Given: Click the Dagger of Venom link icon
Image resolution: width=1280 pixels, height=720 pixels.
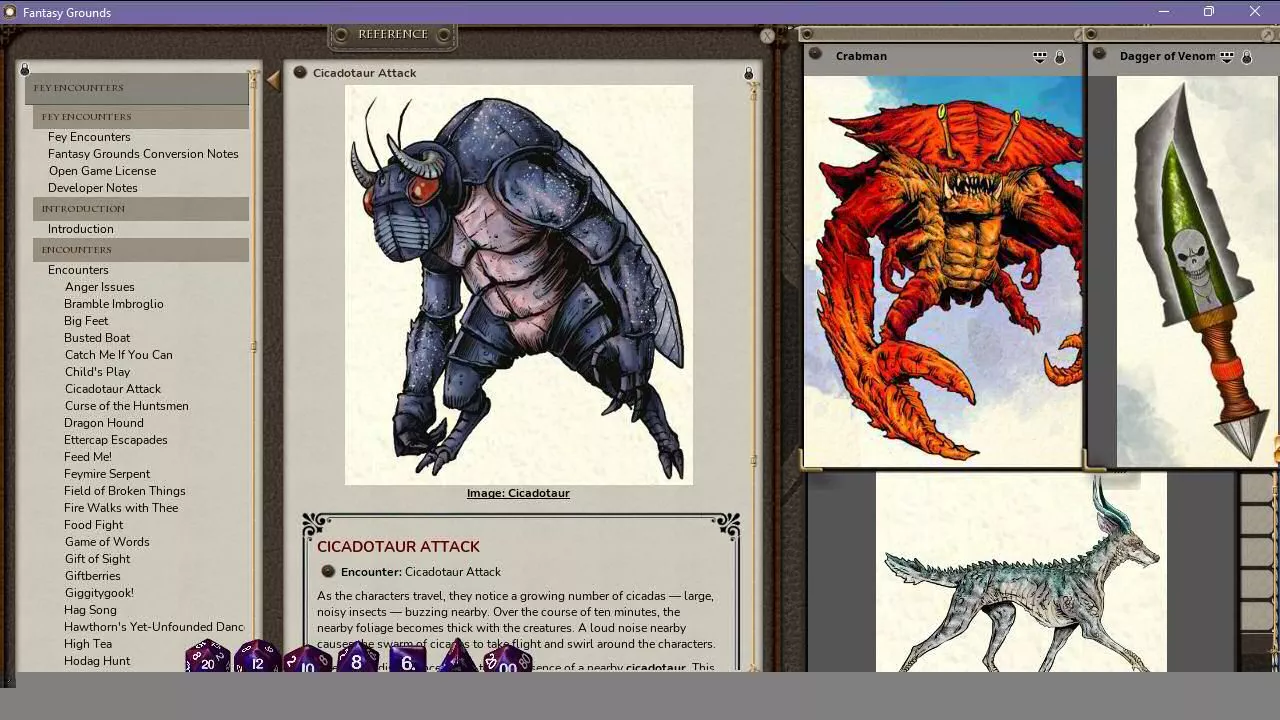Looking at the screenshot, I should pyautogui.click(x=1100, y=54).
